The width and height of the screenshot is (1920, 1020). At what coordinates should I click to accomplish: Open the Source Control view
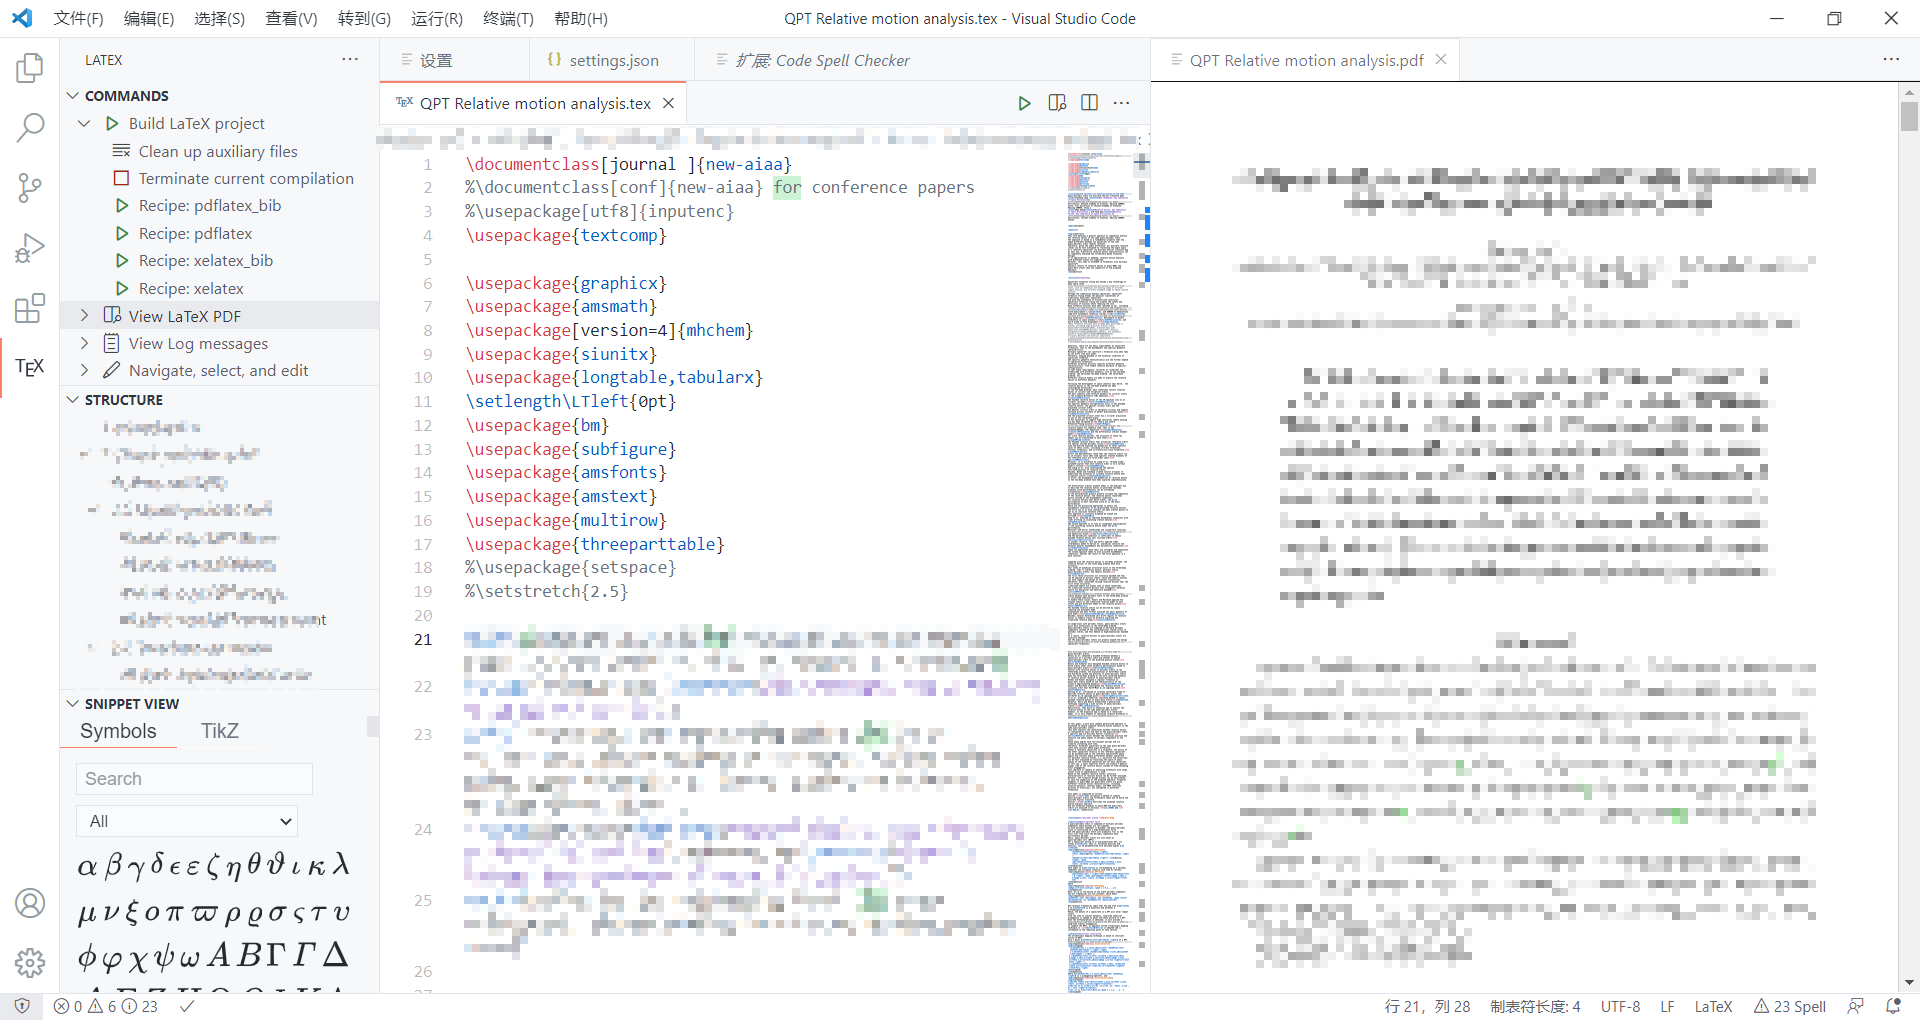29,188
